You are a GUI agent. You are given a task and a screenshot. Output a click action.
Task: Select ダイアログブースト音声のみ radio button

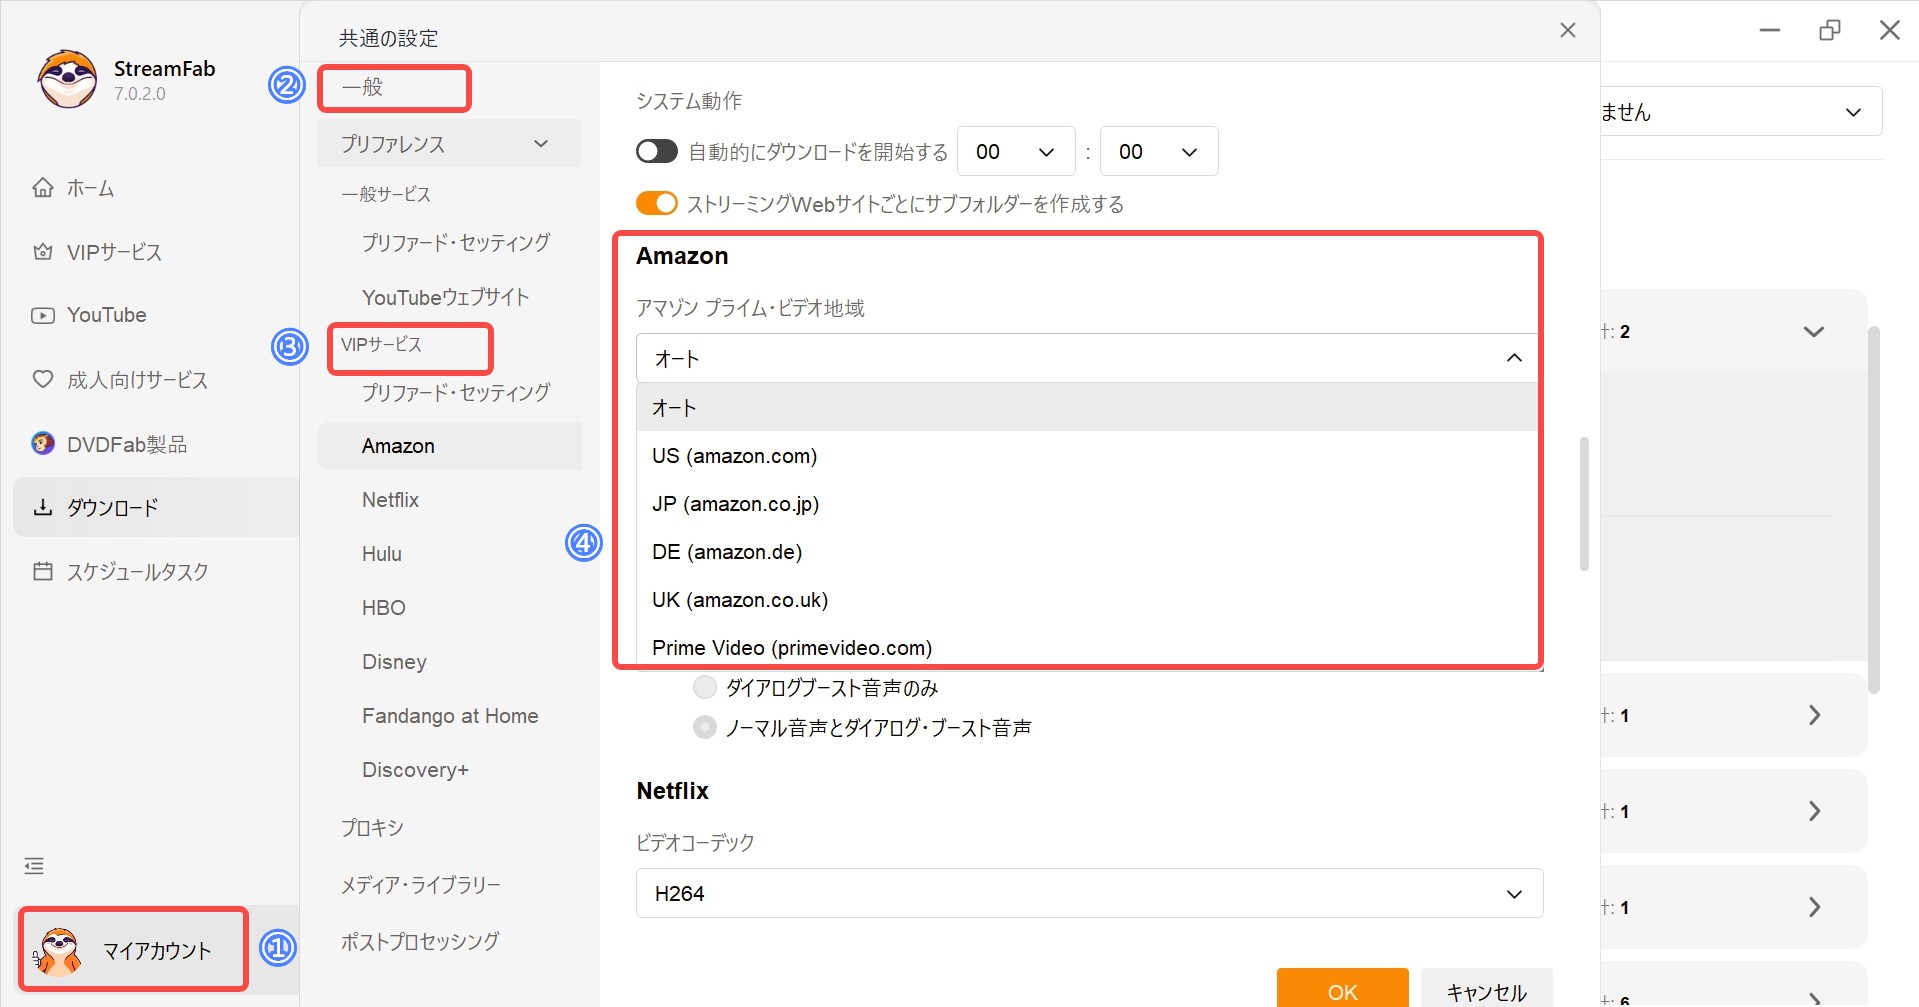705,687
